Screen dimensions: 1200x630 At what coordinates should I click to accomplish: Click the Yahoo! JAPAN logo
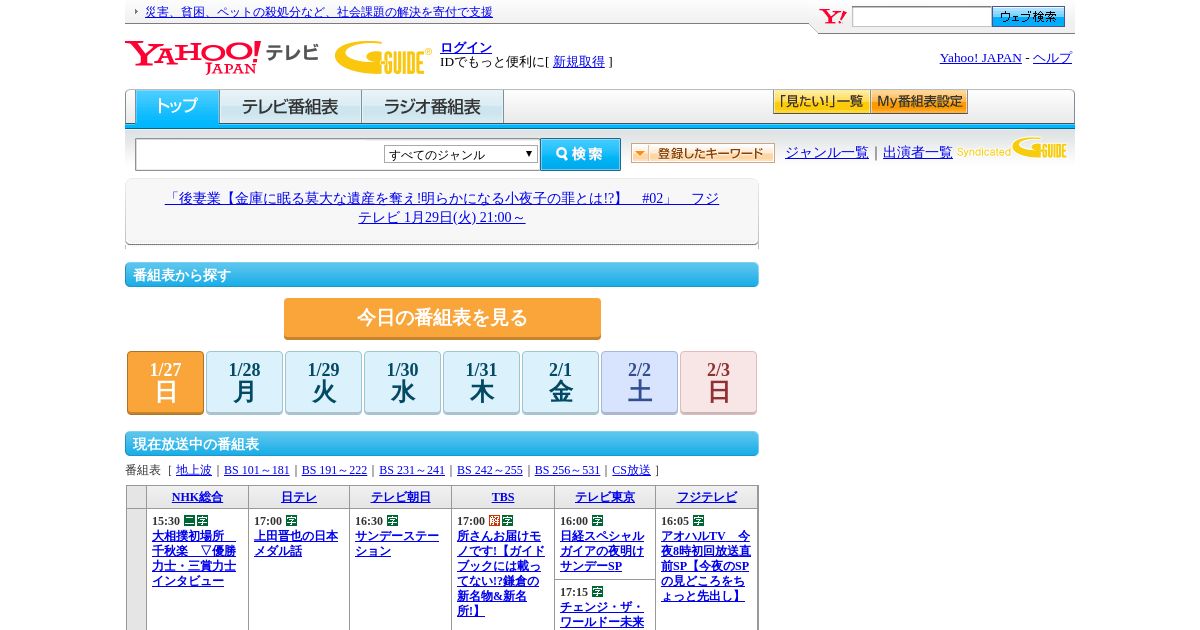pyautogui.click(x=192, y=57)
